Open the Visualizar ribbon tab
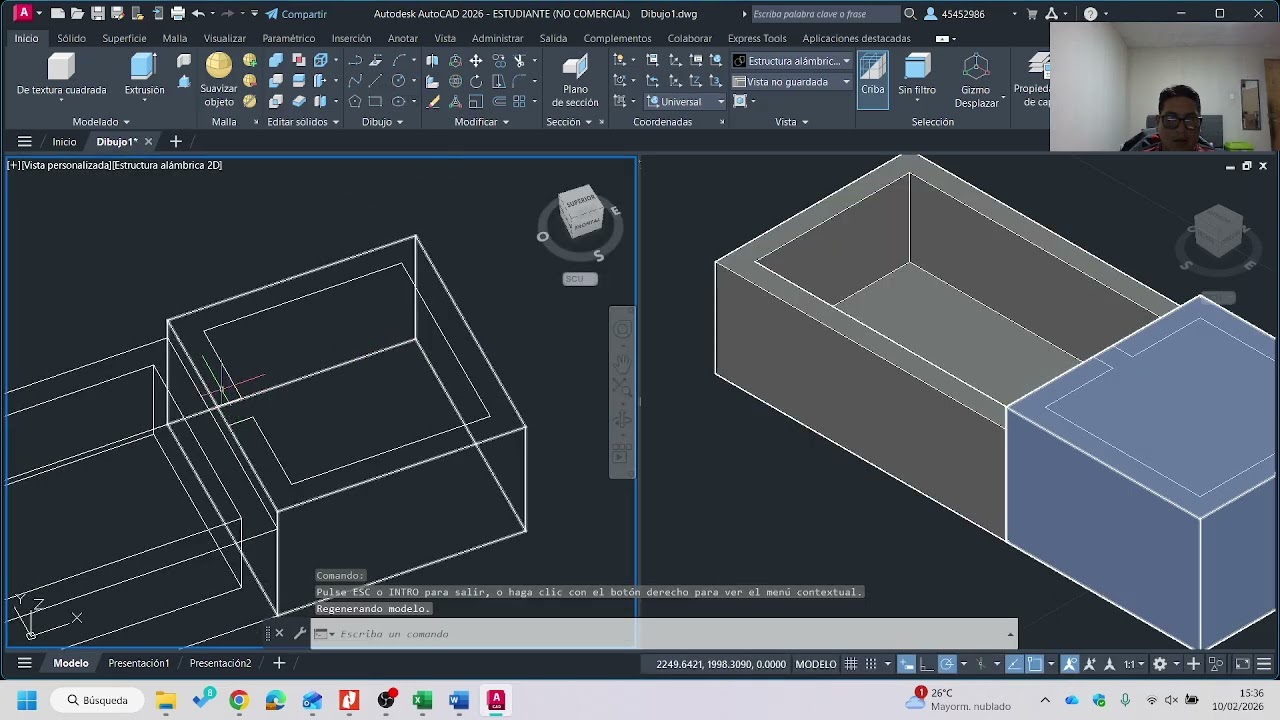 point(225,38)
